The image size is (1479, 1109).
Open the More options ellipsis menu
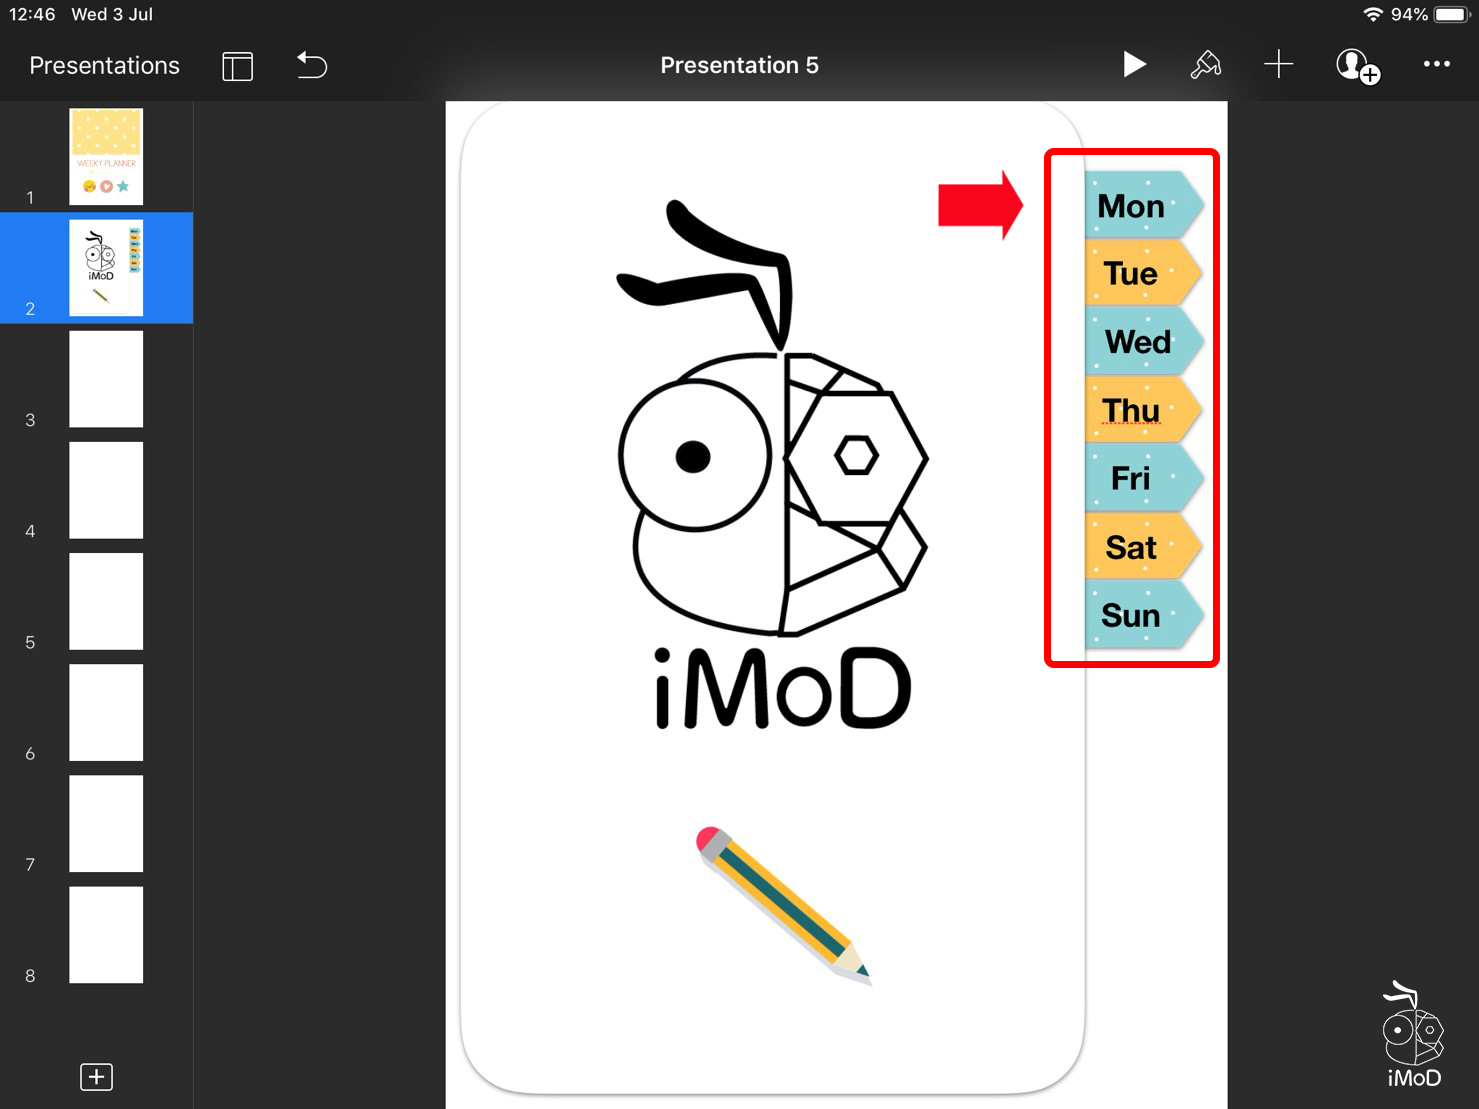[x=1436, y=65]
